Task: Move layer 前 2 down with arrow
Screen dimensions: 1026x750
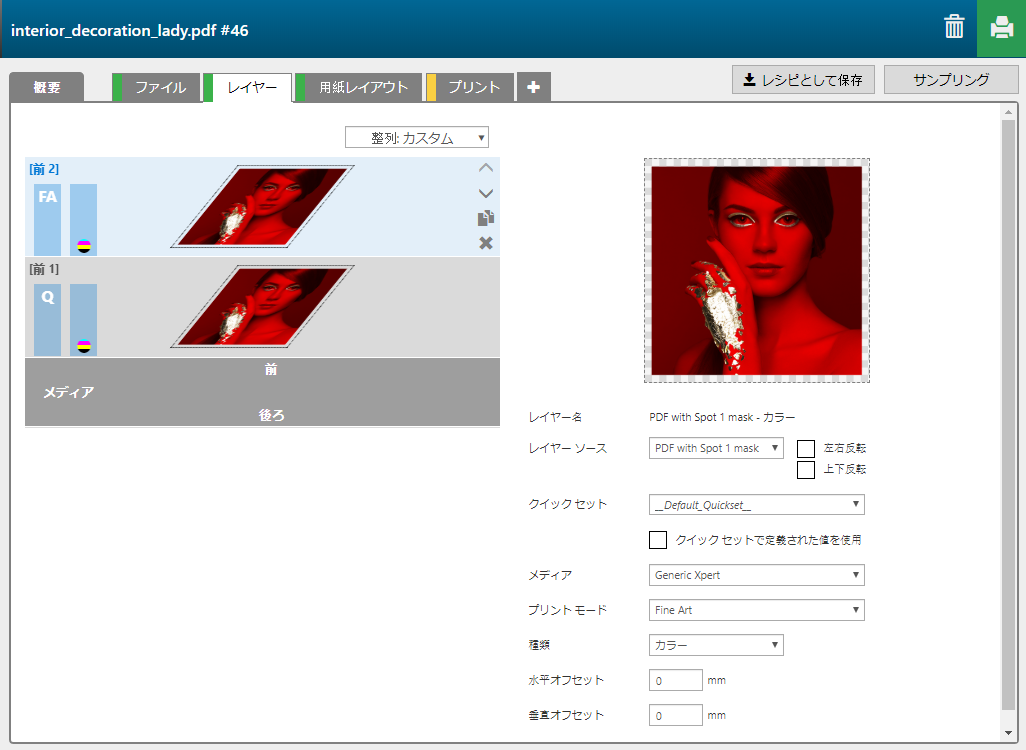Action: click(x=486, y=193)
